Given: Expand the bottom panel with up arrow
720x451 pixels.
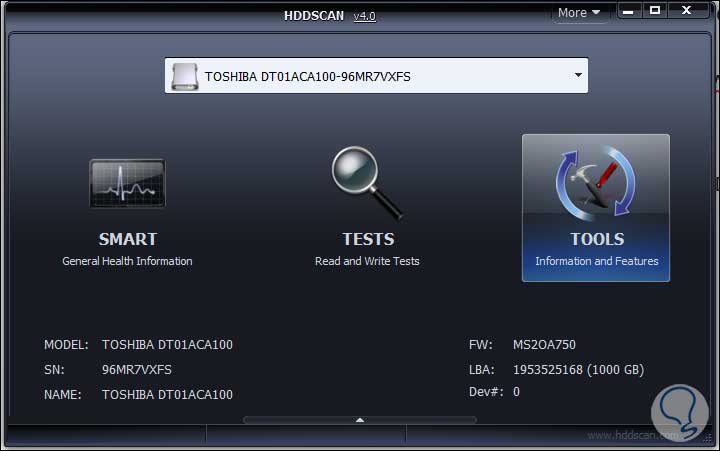Looking at the screenshot, I should [360, 420].
